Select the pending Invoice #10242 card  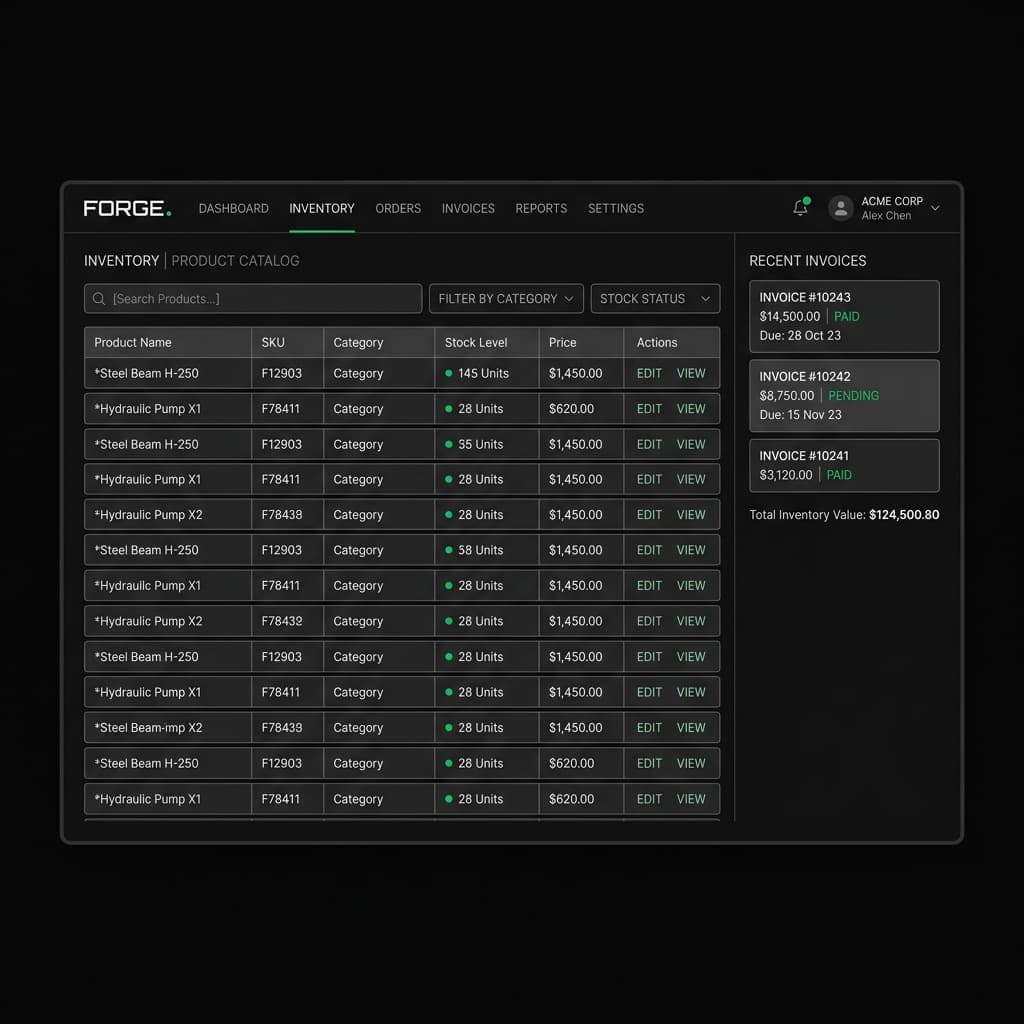[x=844, y=395]
